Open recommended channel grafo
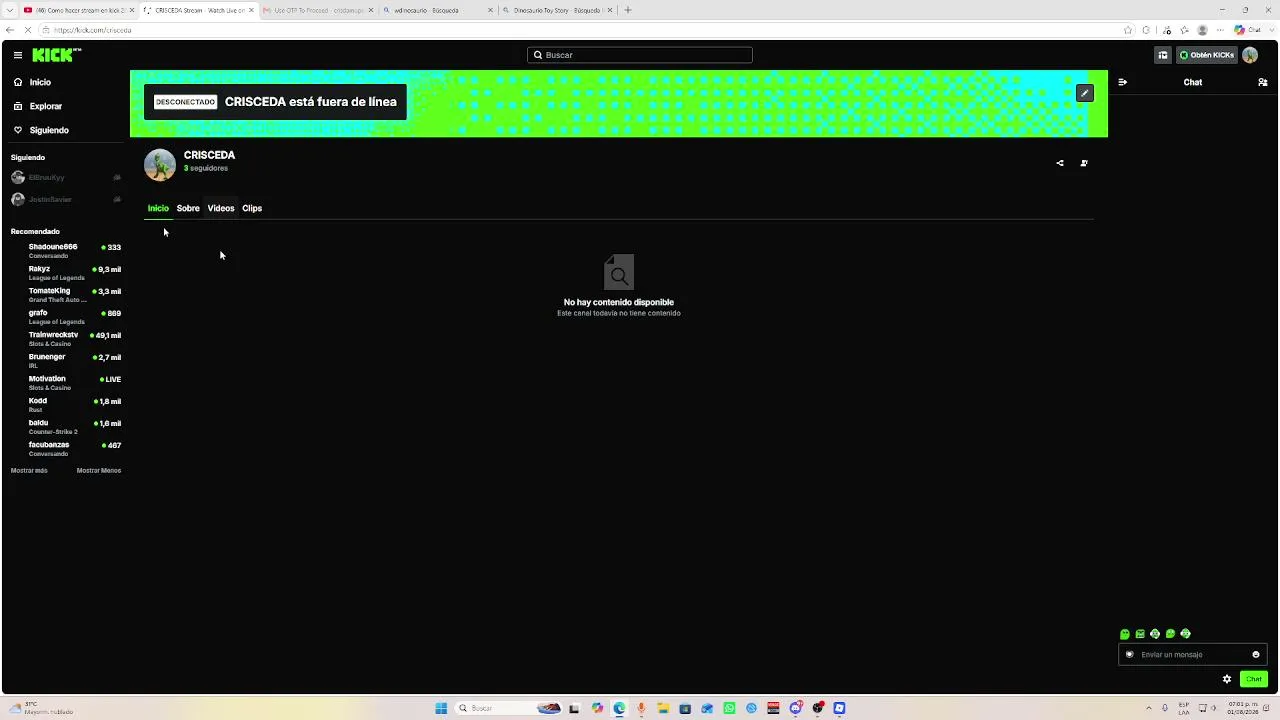This screenshot has width=1280, height=720. click(65, 316)
